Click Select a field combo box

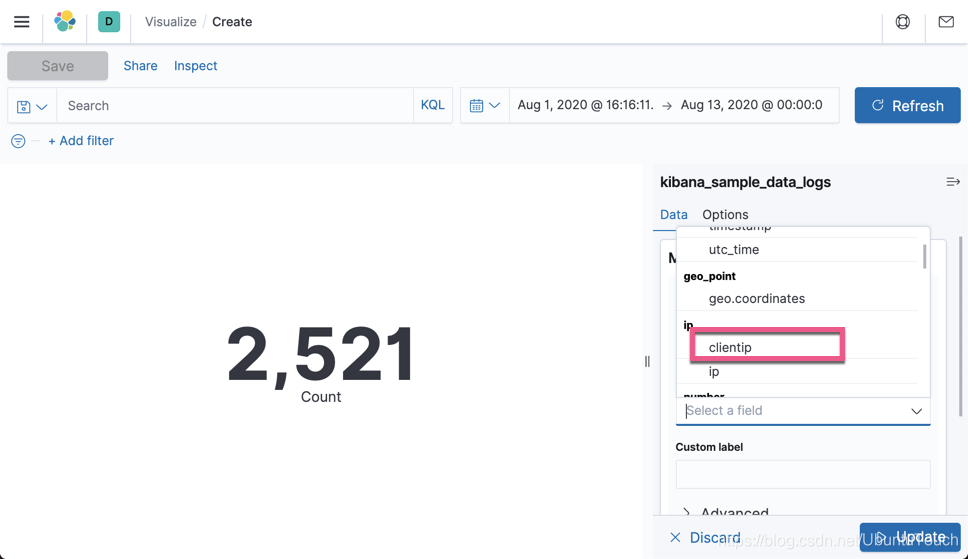[x=803, y=411]
